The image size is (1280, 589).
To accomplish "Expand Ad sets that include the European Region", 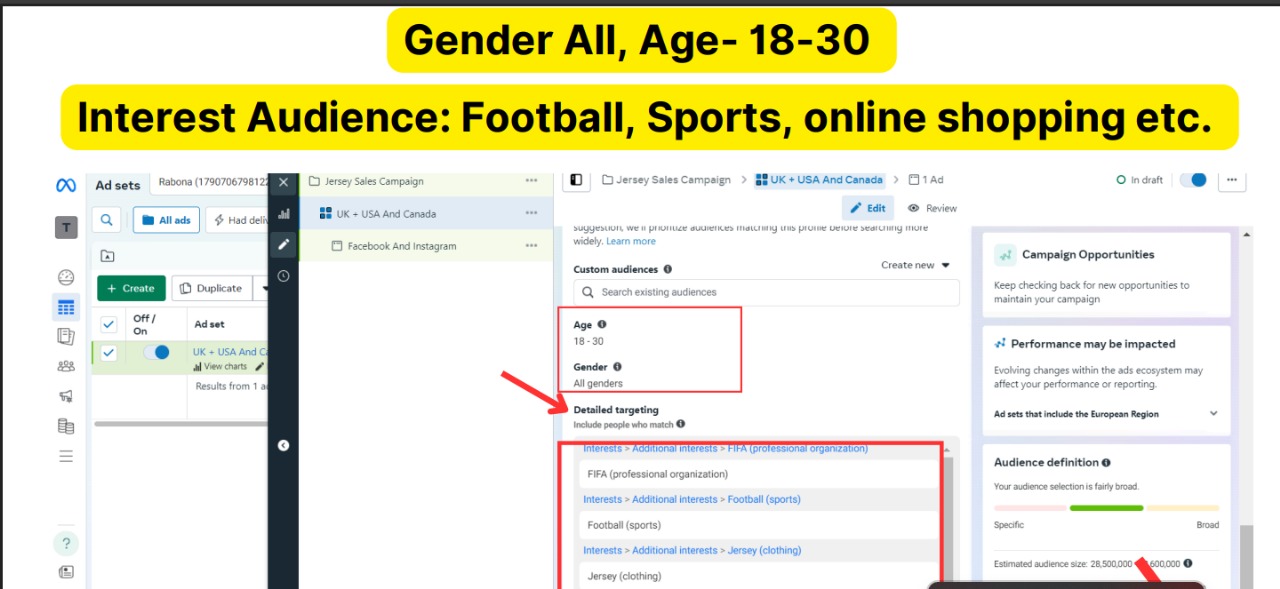I will coord(1214,414).
